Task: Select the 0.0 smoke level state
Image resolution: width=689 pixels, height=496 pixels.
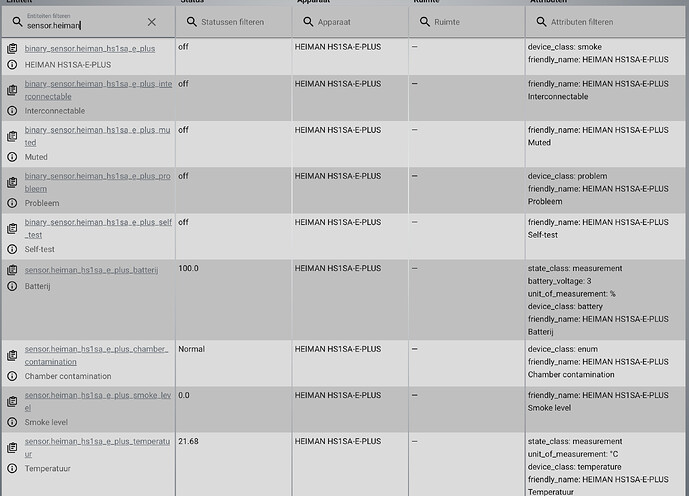Action: click(184, 395)
